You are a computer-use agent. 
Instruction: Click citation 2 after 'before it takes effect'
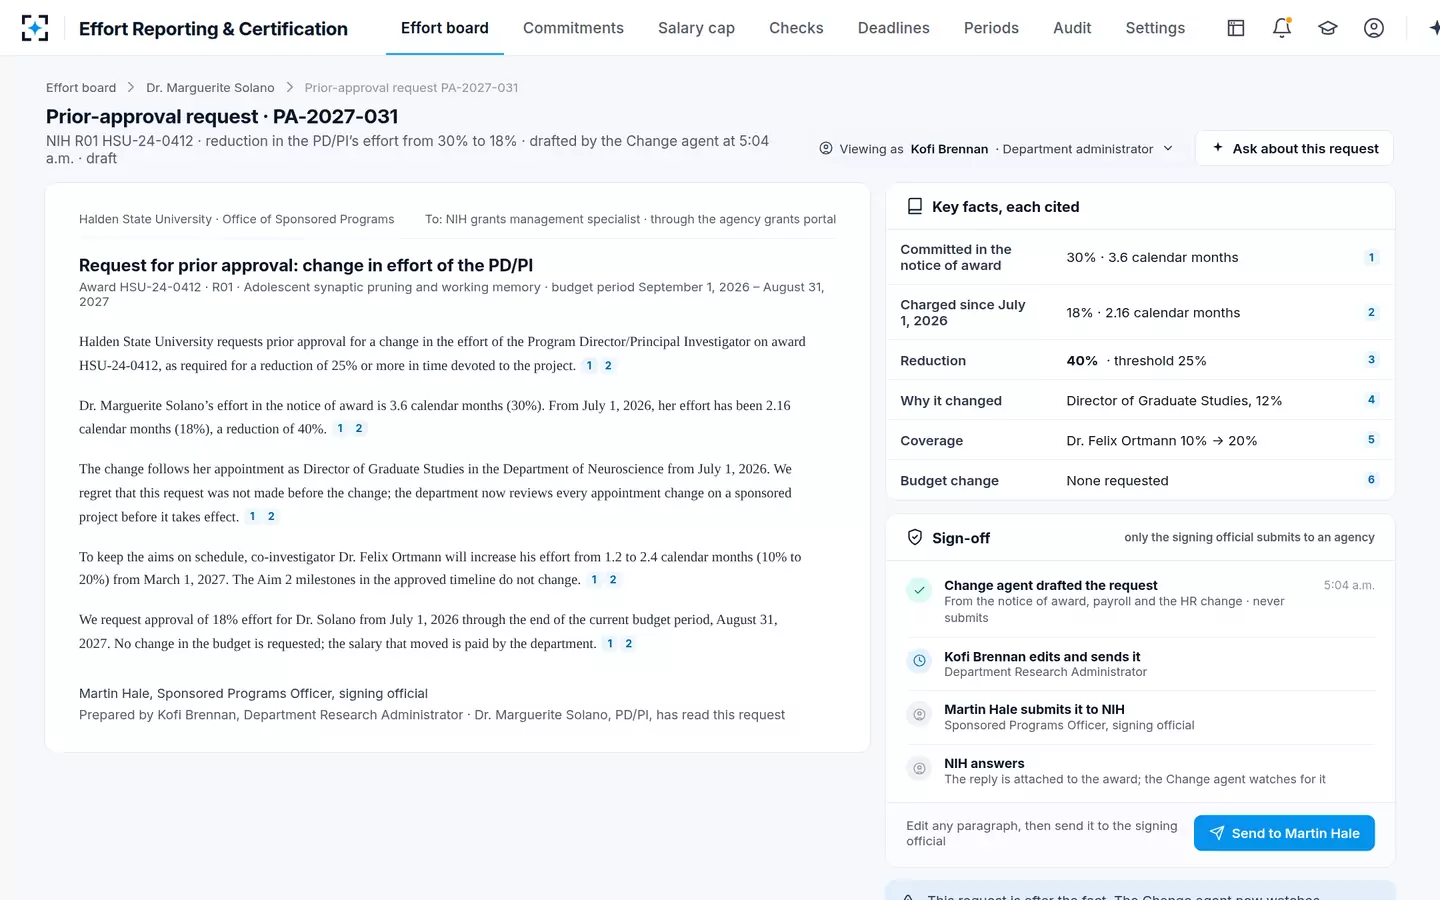[x=271, y=516]
